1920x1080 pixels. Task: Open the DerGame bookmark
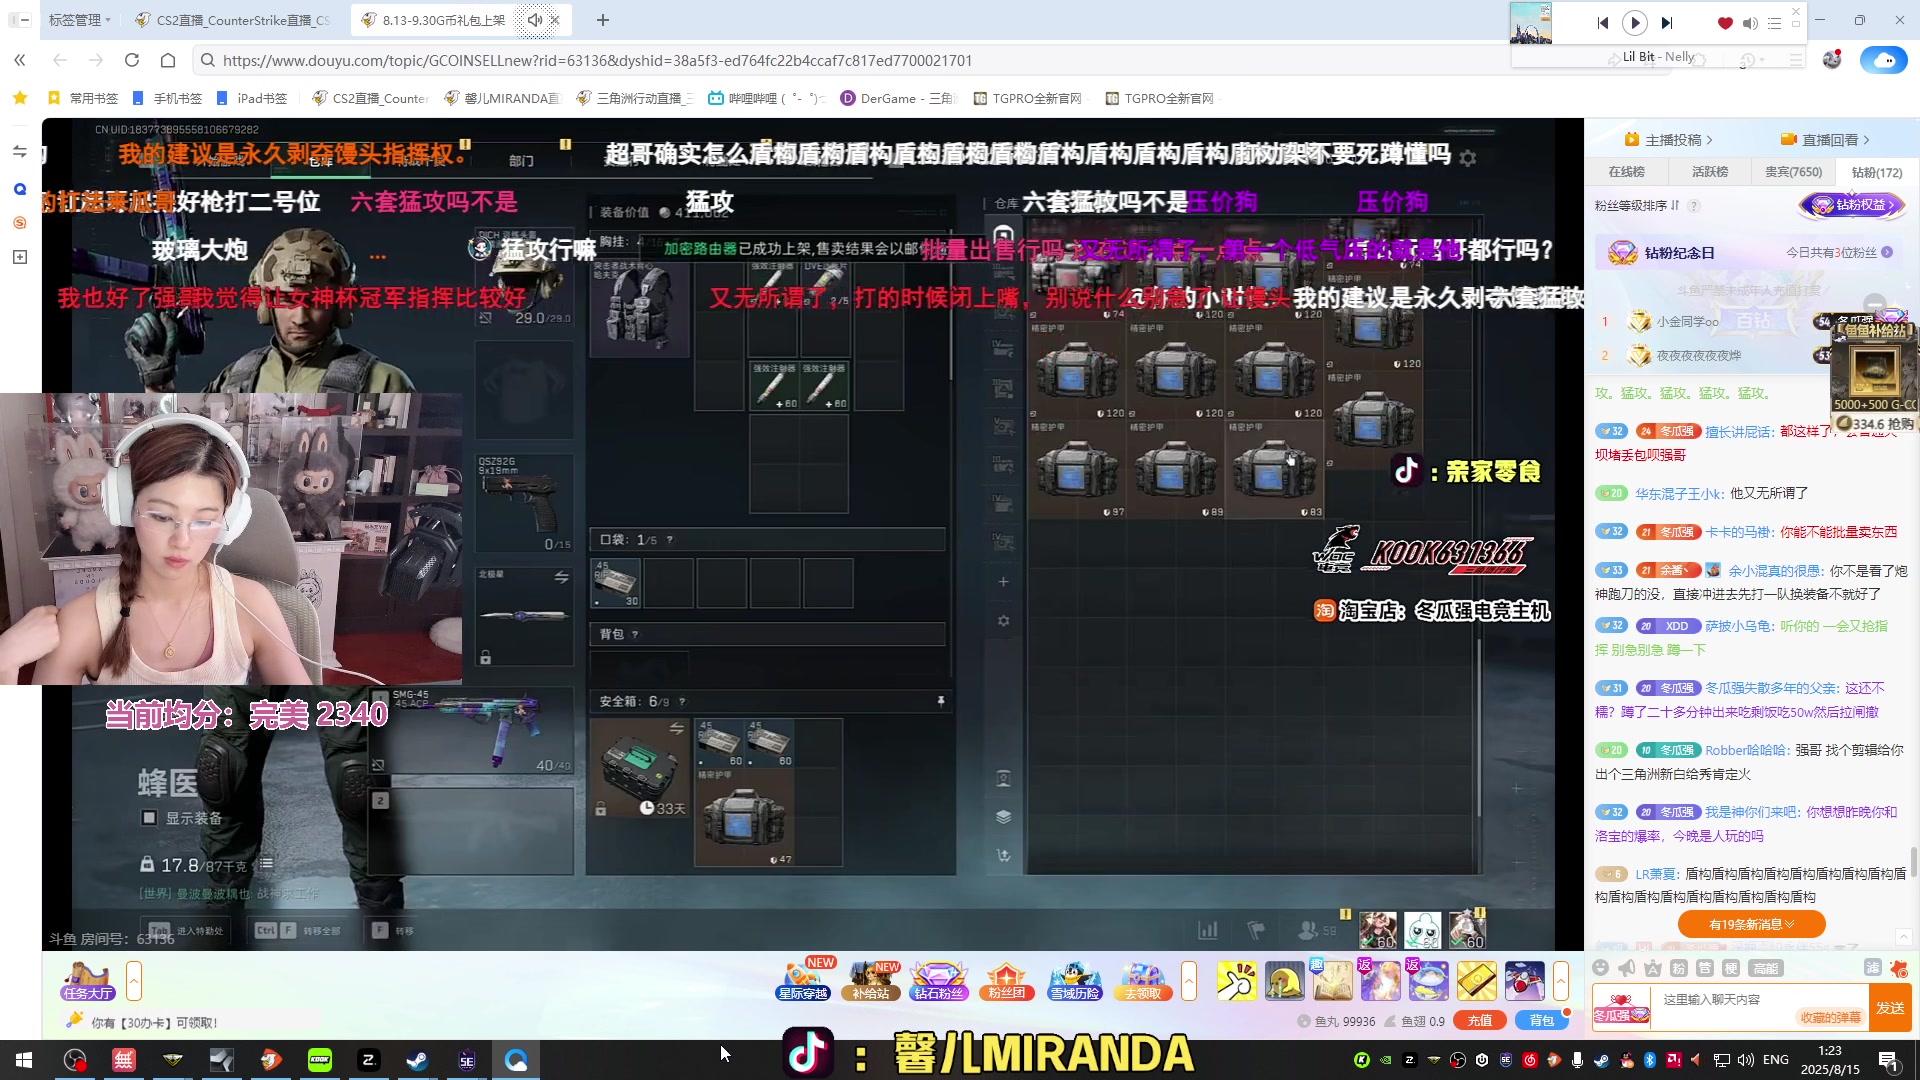(898, 98)
